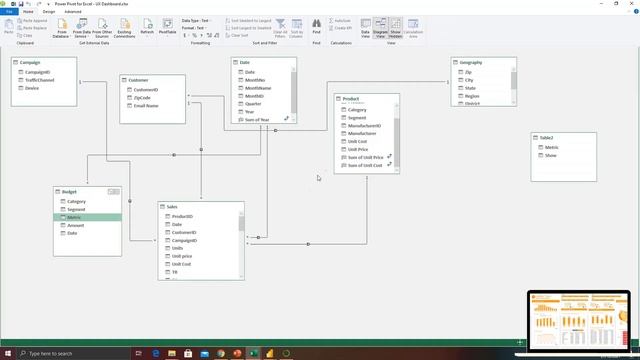Select TrafficChannel field in Campaign table

tap(40, 80)
